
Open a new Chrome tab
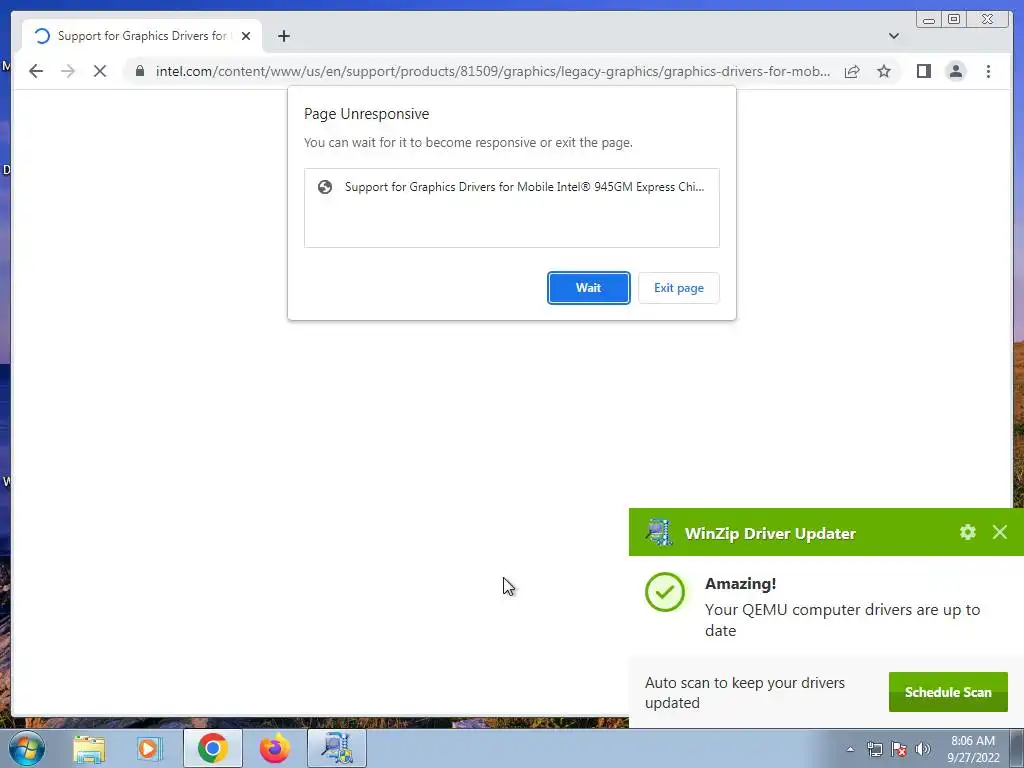[x=283, y=36]
